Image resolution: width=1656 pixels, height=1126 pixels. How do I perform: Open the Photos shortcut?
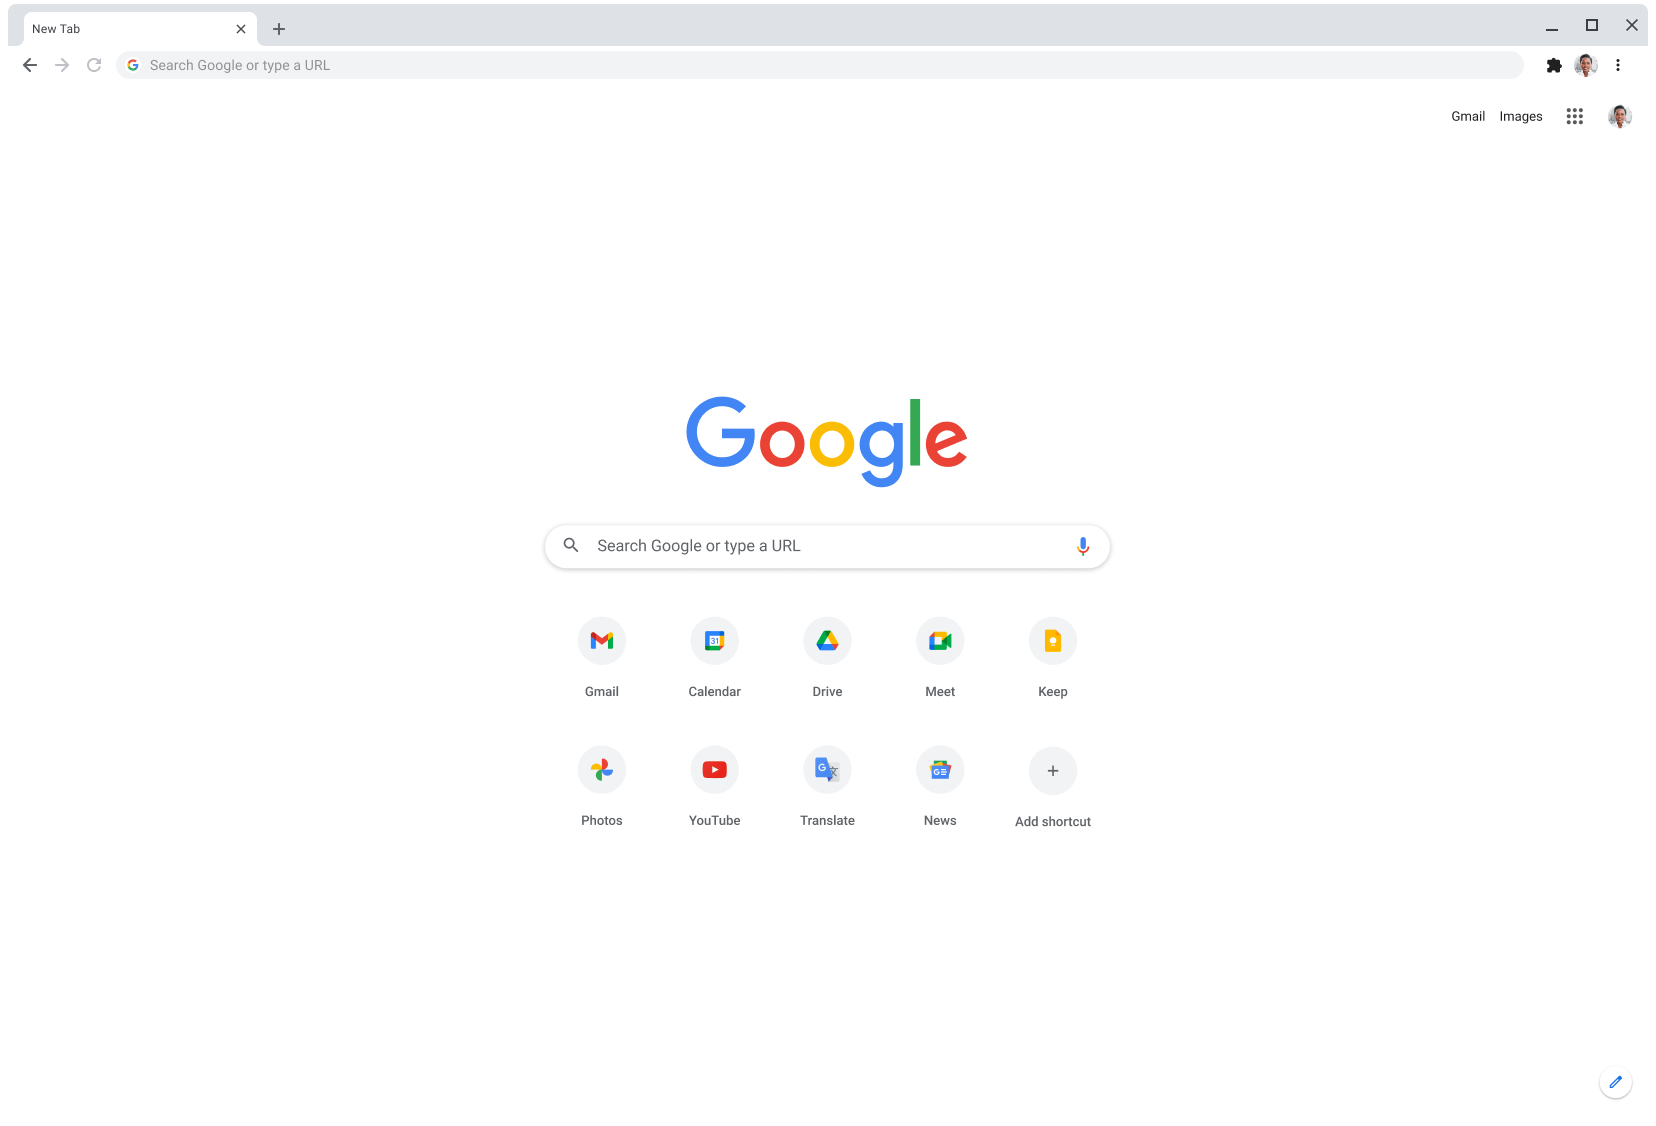601,770
